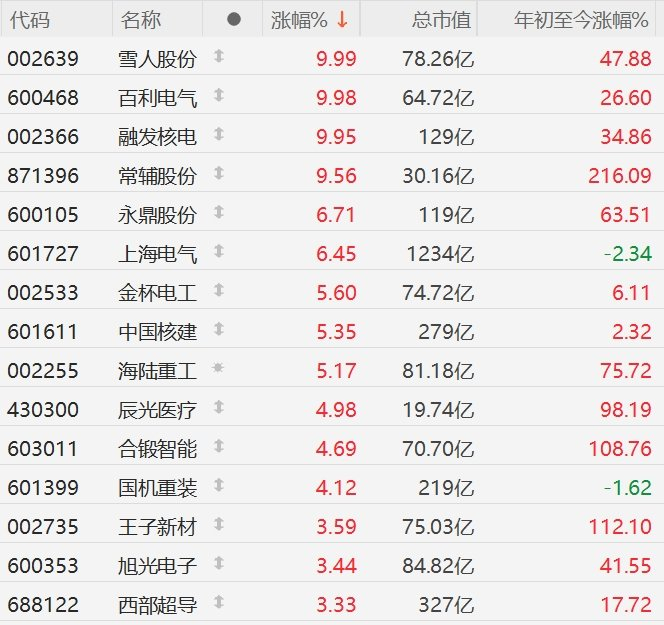Open stock name 海陆重工
The width and height of the screenshot is (664, 625).
158,371
